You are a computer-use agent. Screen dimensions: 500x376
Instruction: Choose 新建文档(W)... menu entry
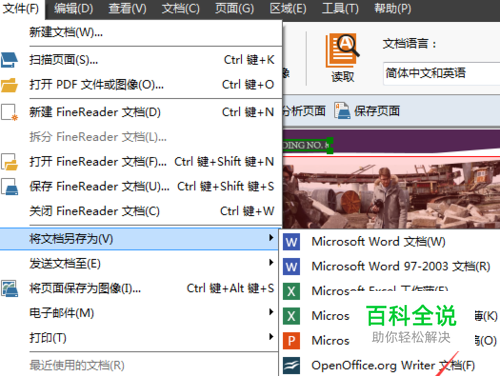[x=141, y=32]
